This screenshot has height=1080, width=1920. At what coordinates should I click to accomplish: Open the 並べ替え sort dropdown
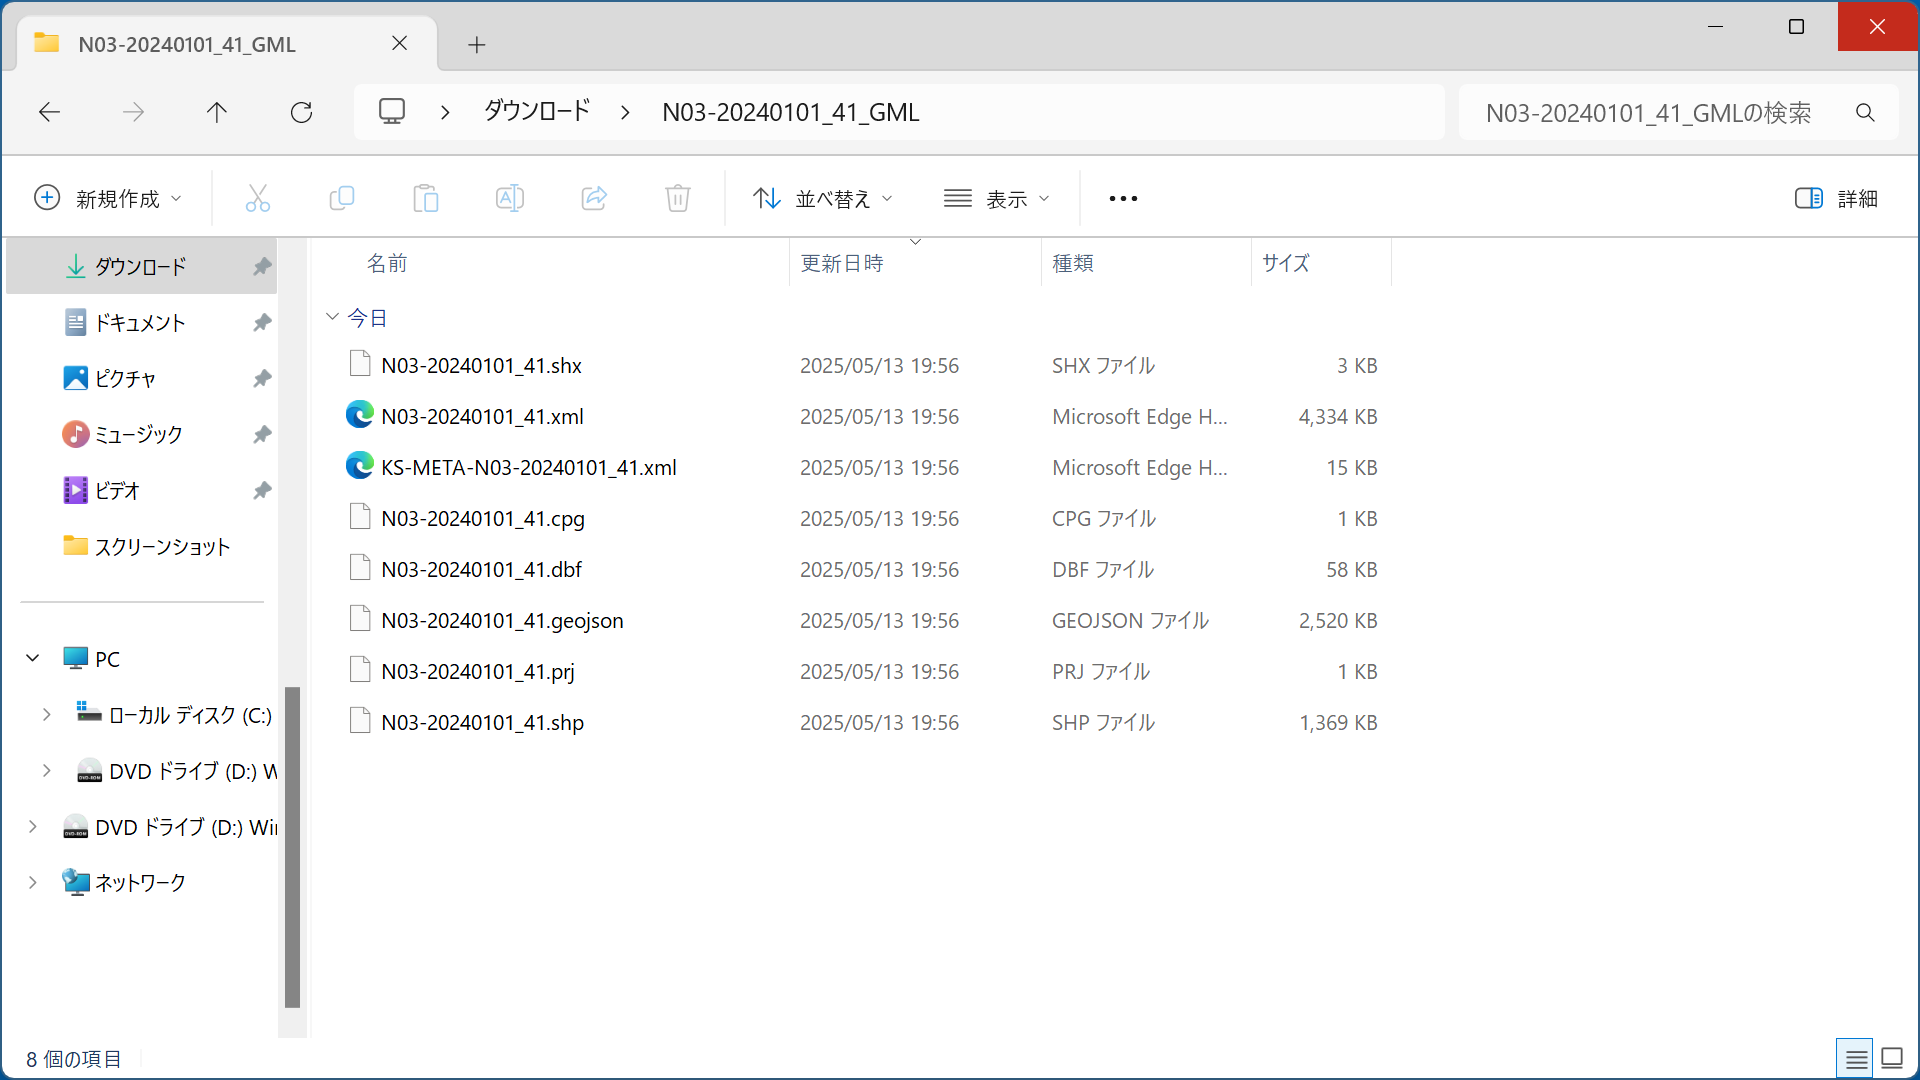822,198
